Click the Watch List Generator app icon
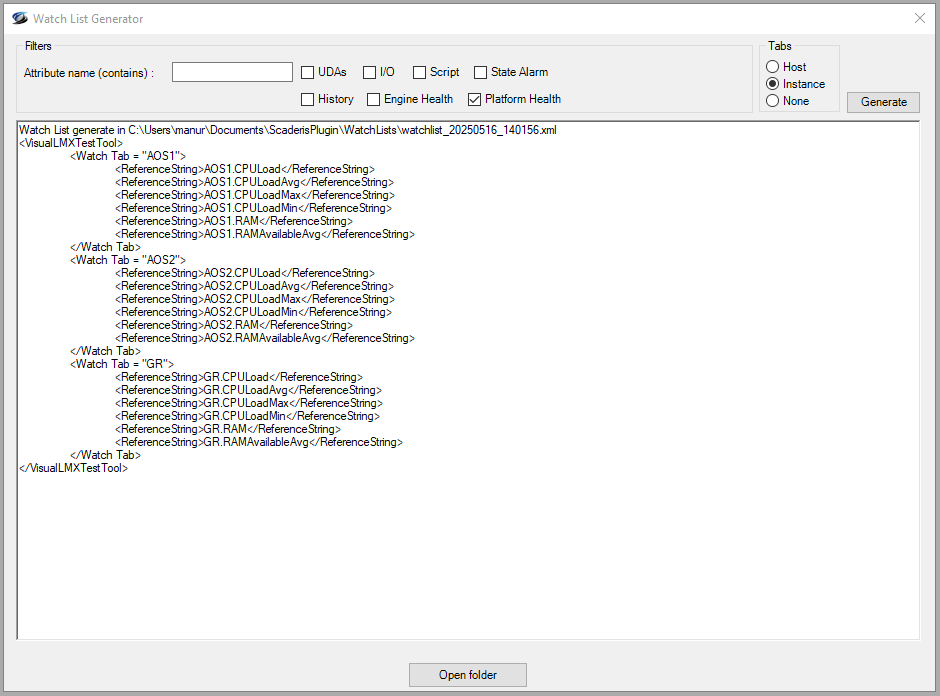The height and width of the screenshot is (696, 940). 19,18
